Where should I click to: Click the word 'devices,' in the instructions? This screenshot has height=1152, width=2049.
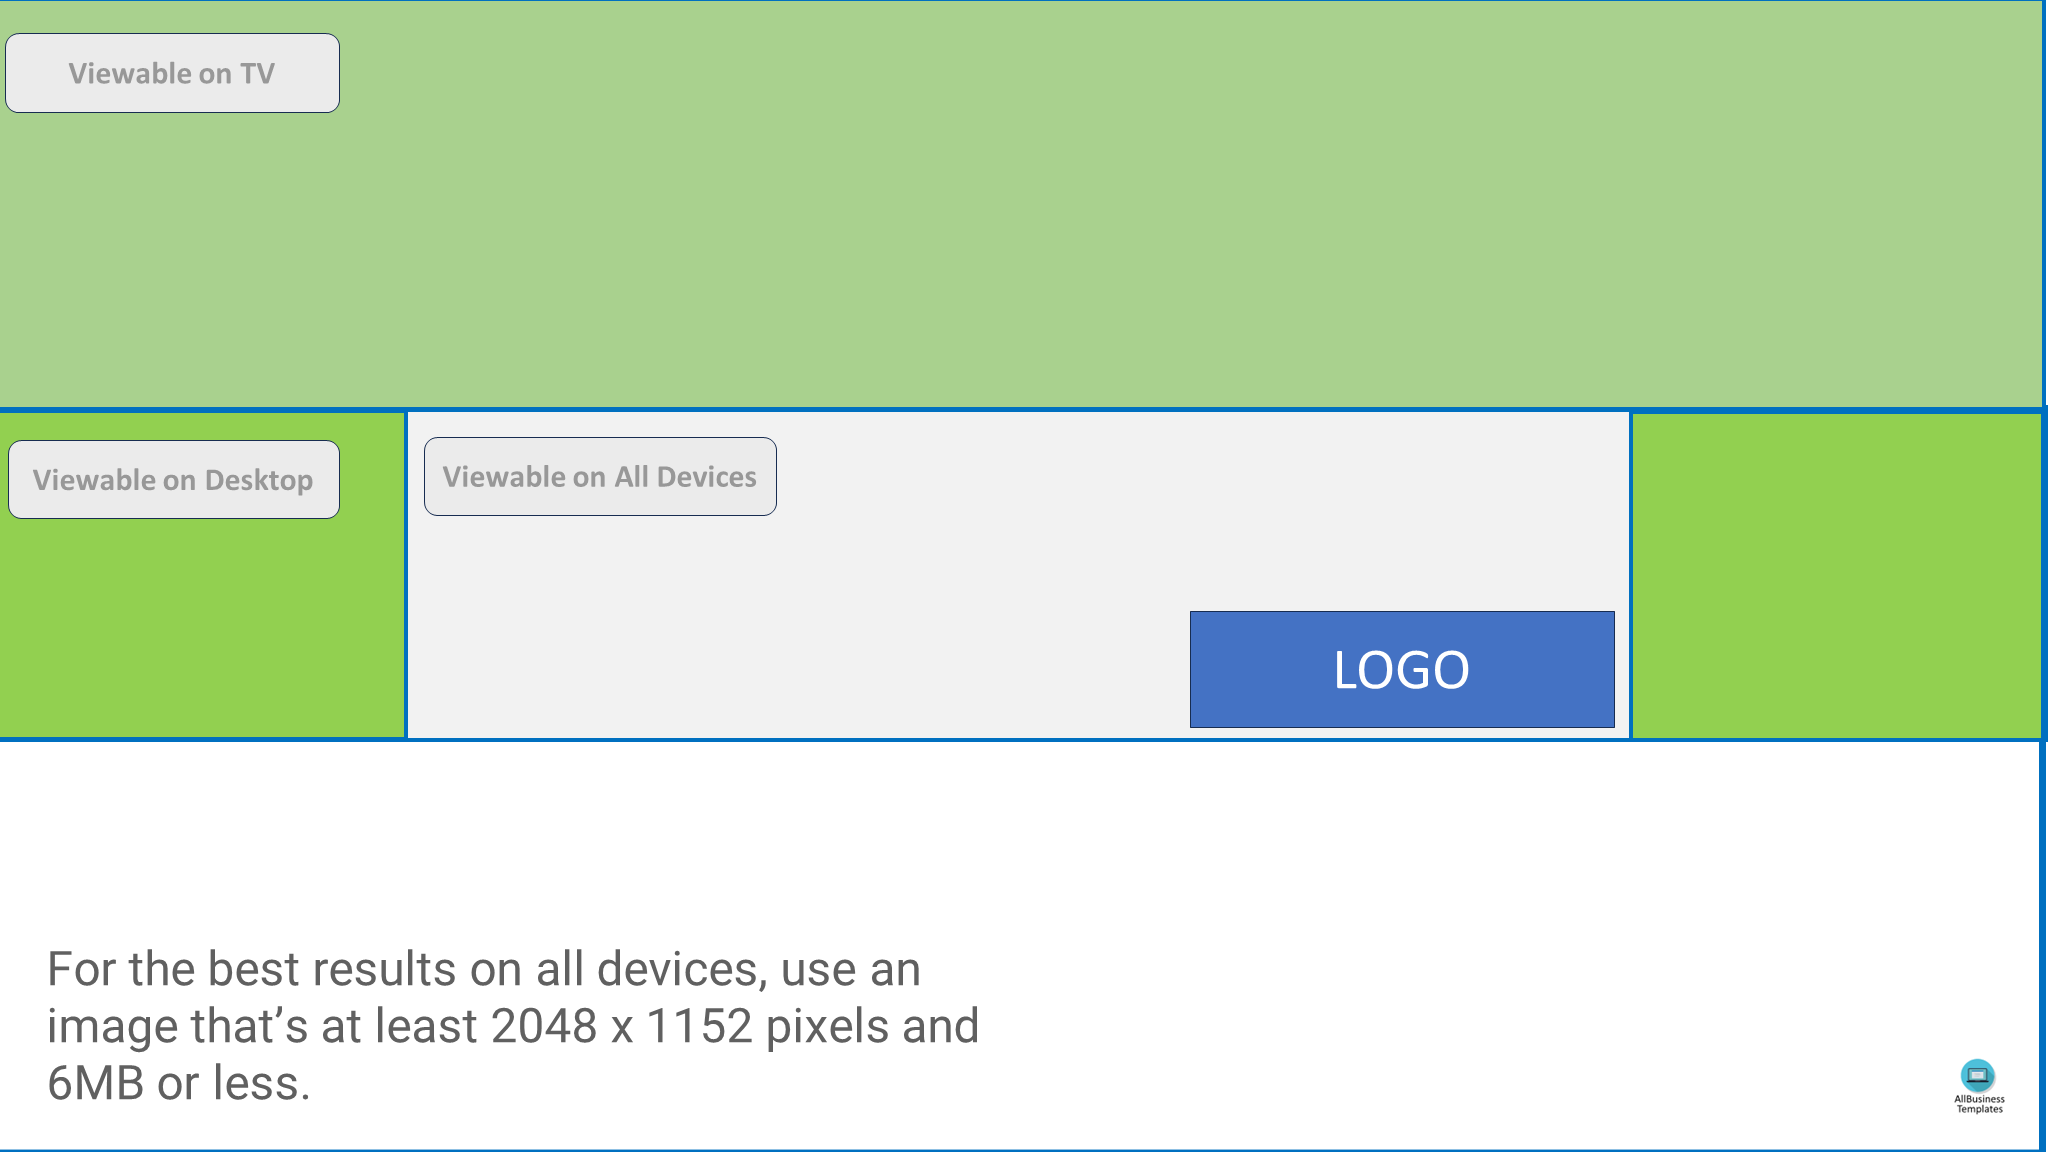pos(683,969)
